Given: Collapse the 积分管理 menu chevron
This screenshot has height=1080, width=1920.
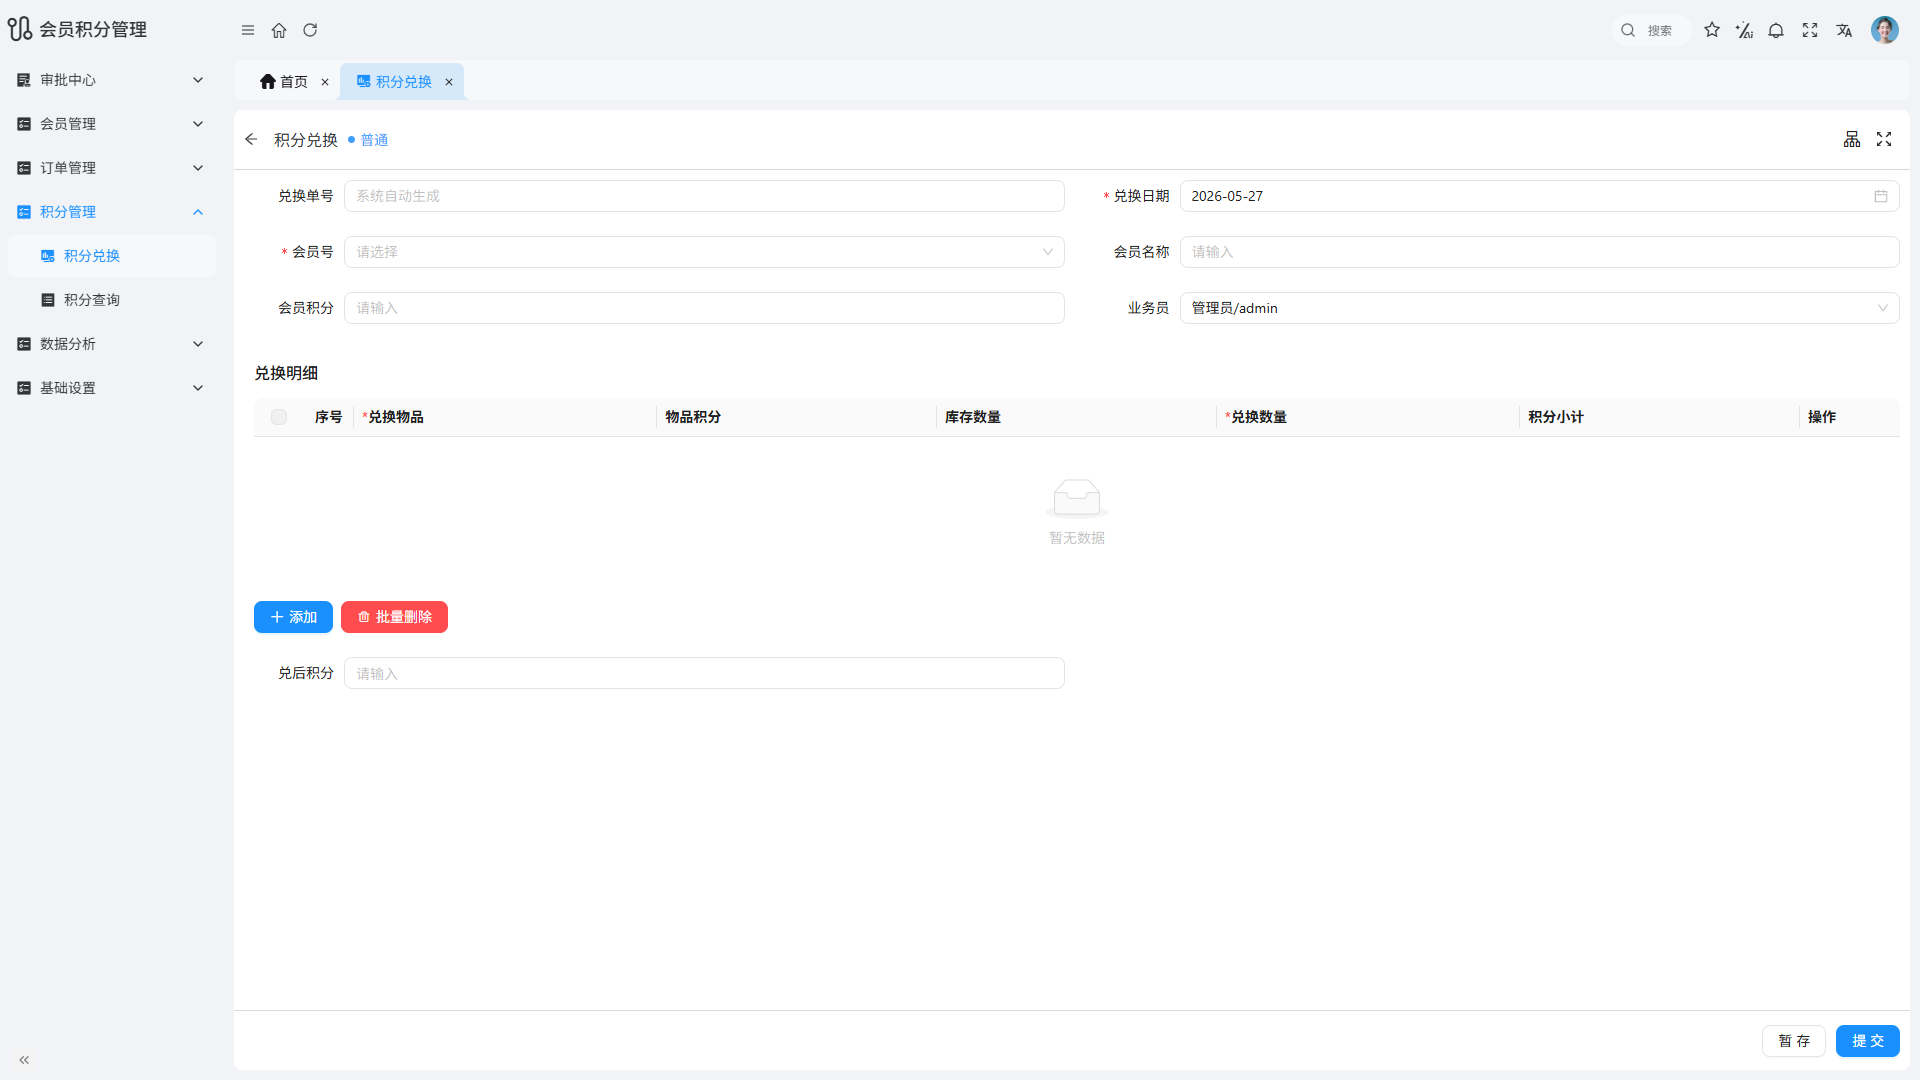Looking at the screenshot, I should click(198, 212).
